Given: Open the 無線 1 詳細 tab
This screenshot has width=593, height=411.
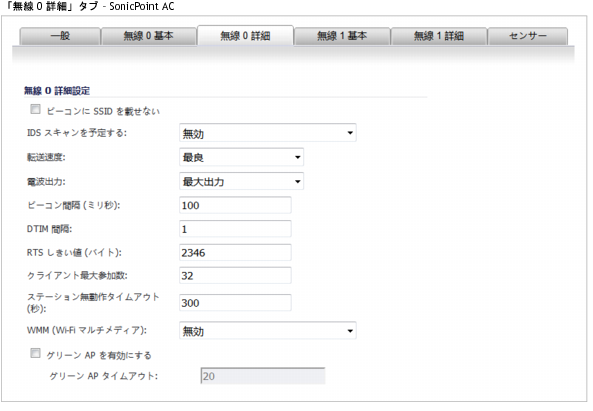Looking at the screenshot, I should coord(439,36).
